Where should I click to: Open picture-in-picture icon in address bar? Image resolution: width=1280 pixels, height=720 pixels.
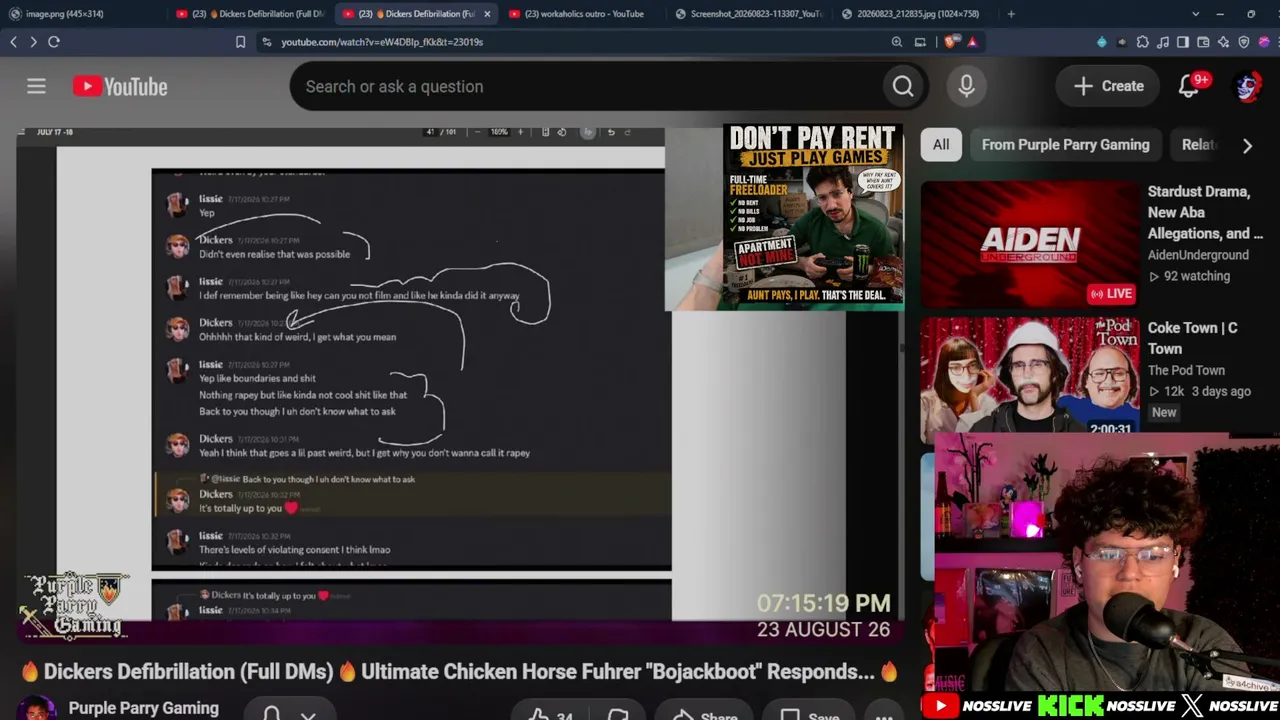click(921, 42)
